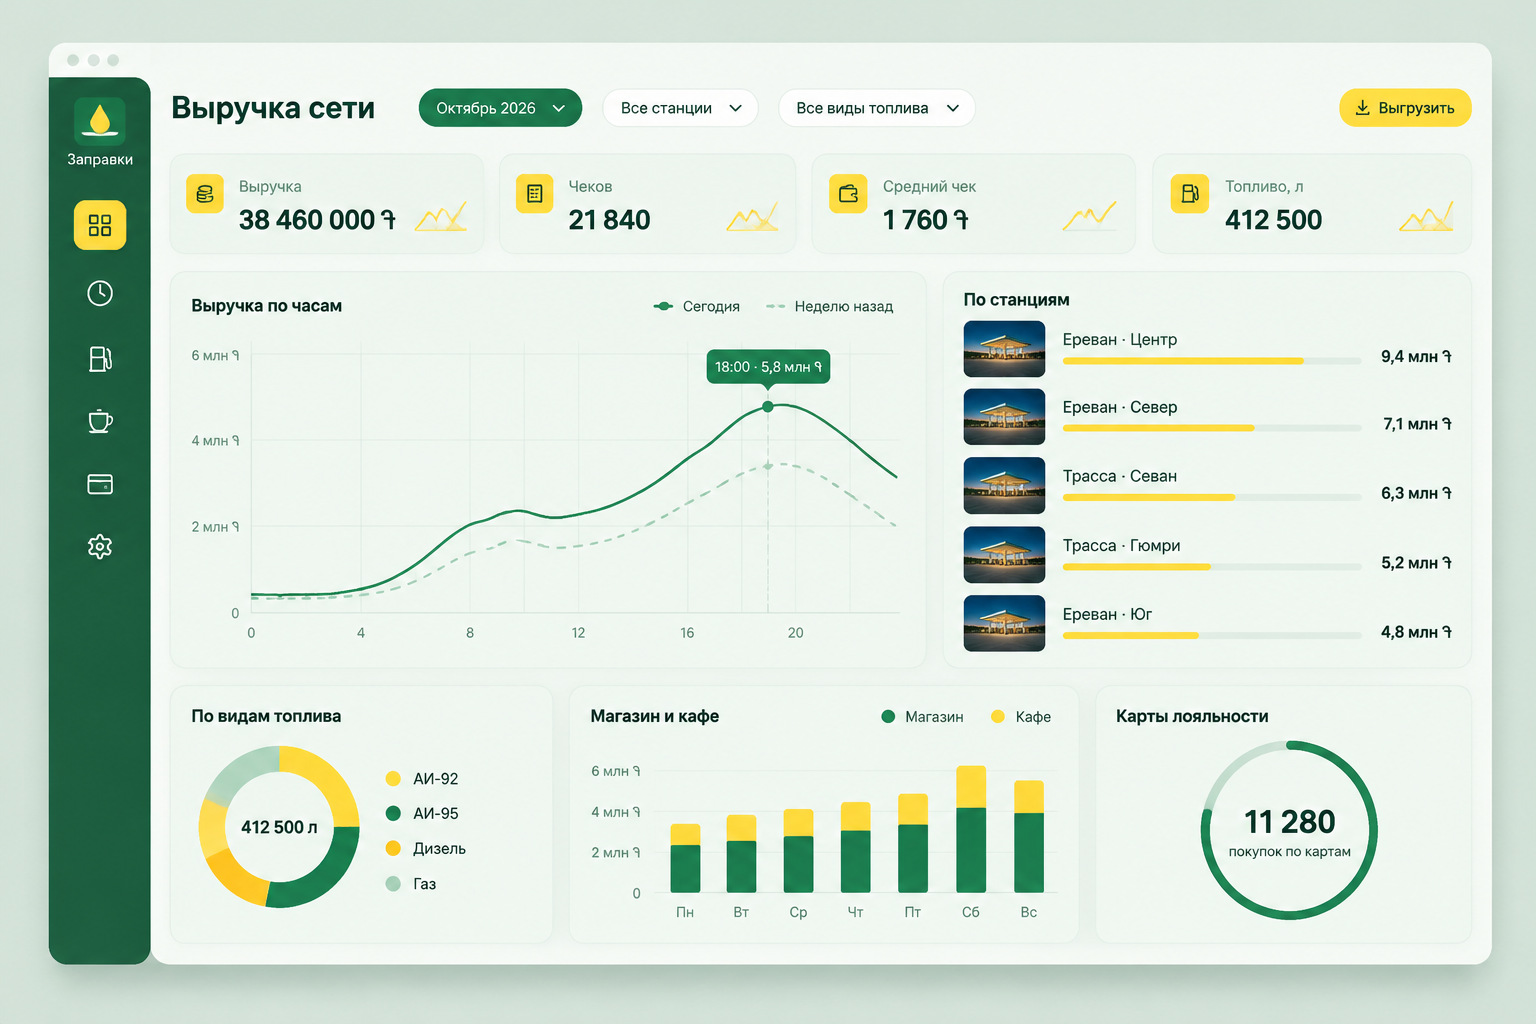Click the Заправки droplet logo
This screenshot has width=1536, height=1024.
100,121
